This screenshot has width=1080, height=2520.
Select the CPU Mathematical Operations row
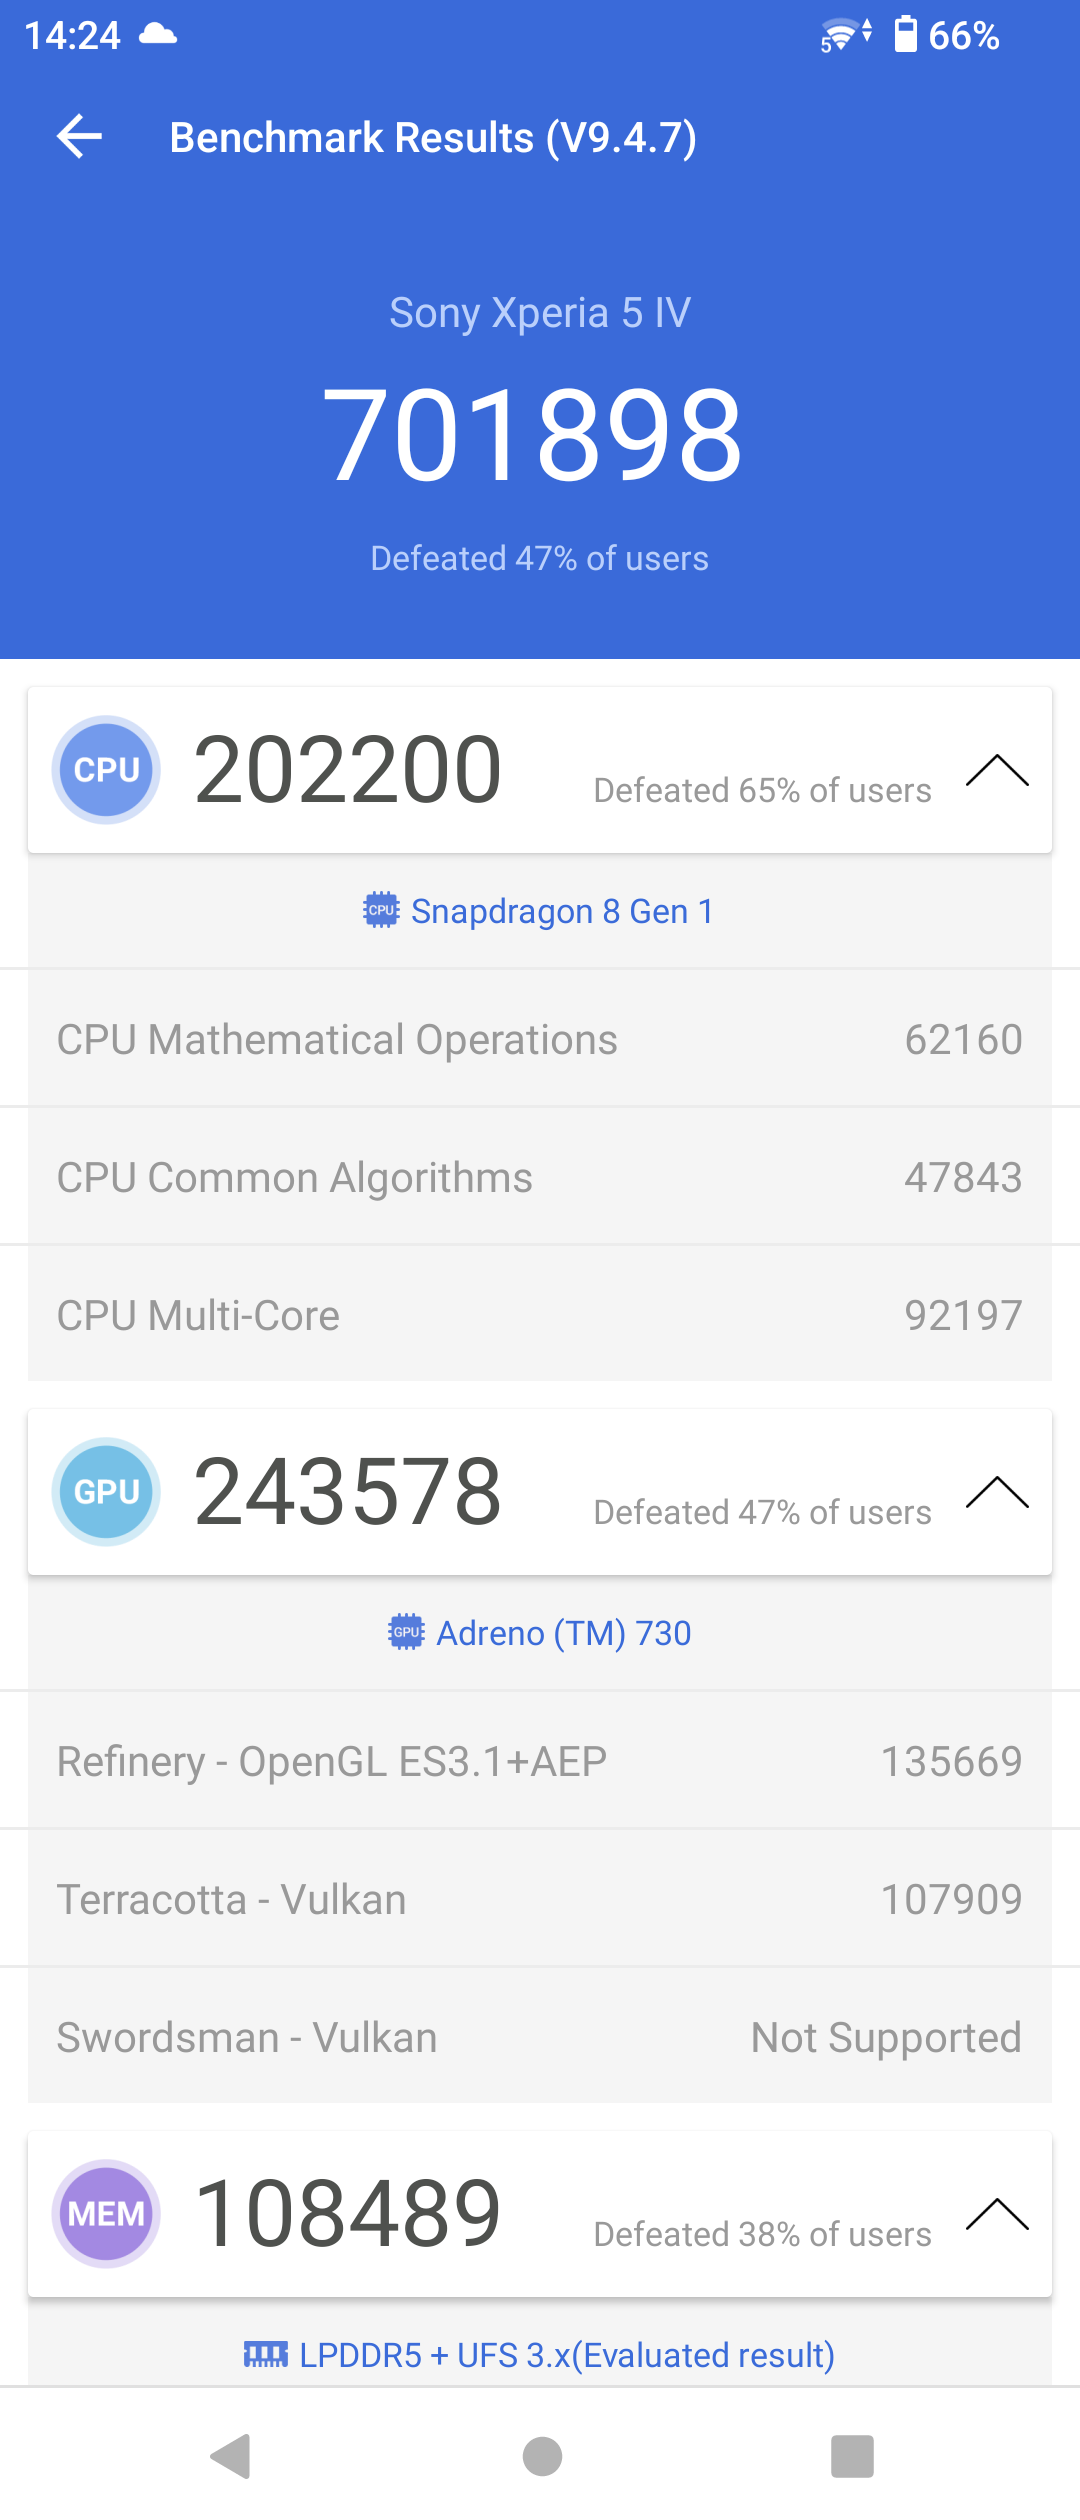pyautogui.click(x=540, y=1039)
